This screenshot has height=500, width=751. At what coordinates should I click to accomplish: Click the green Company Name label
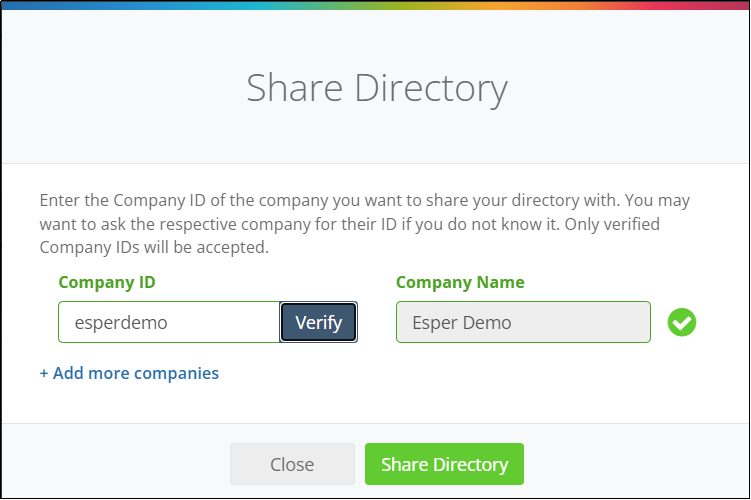tap(460, 283)
